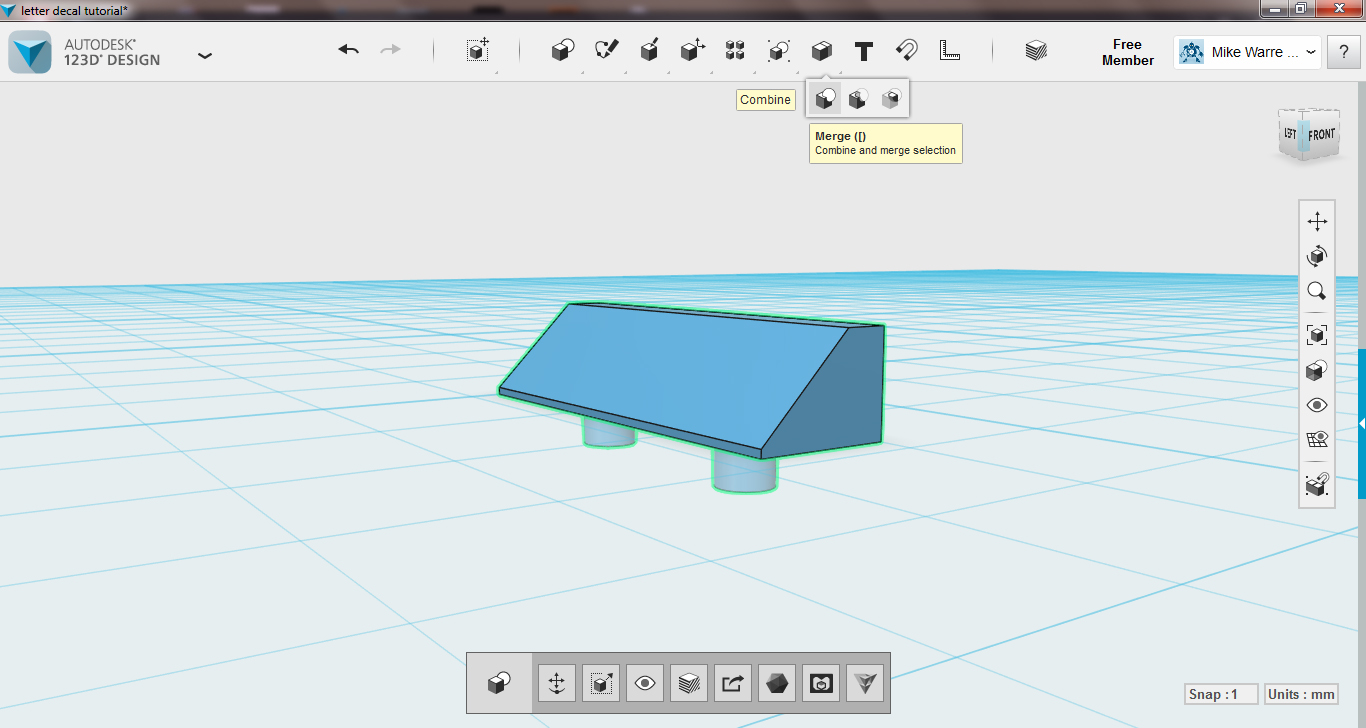Select the rear cylinder under the wedge
The height and width of the screenshot is (728, 1366).
click(x=608, y=432)
